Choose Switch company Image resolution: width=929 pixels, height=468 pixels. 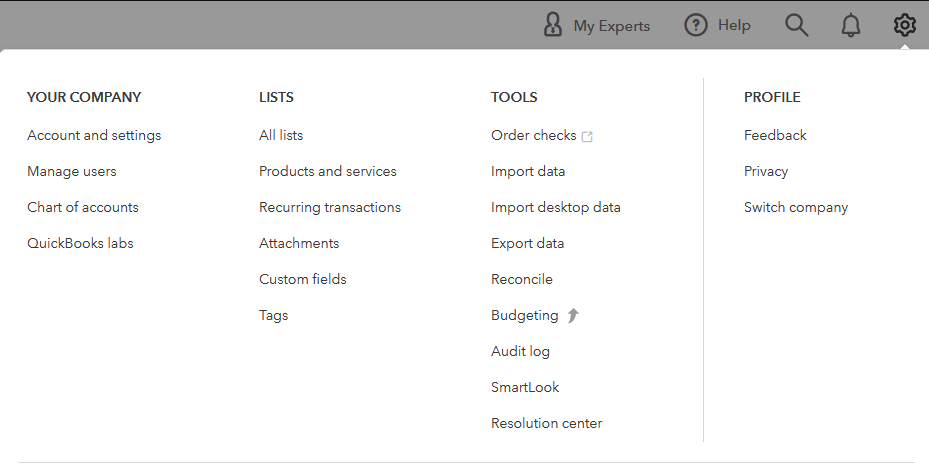tap(796, 207)
